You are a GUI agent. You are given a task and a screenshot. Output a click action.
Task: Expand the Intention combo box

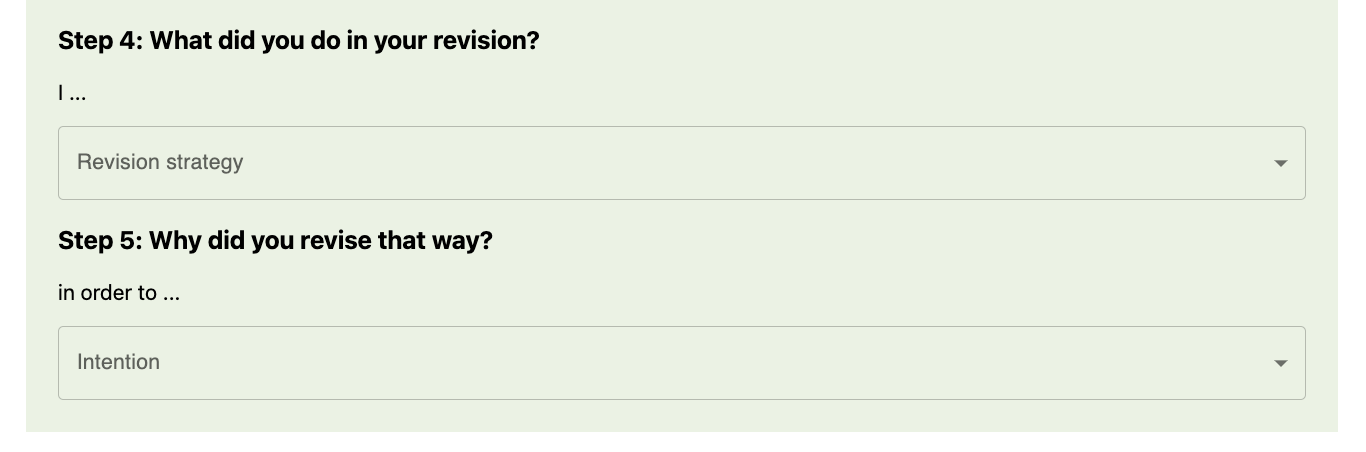(680, 363)
